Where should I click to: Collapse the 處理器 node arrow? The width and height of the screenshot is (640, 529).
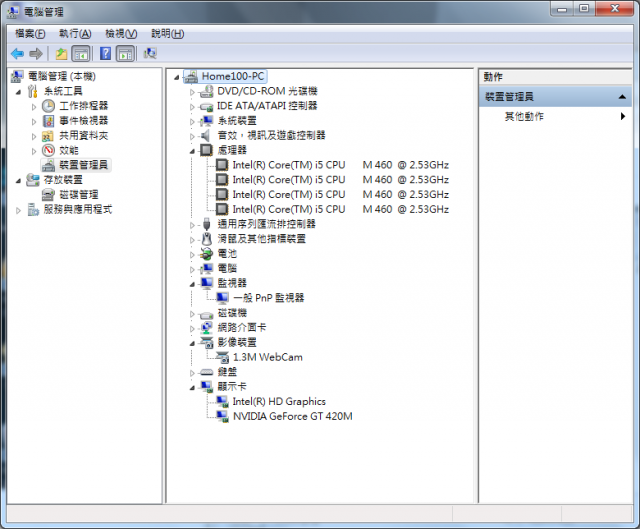click(x=192, y=151)
